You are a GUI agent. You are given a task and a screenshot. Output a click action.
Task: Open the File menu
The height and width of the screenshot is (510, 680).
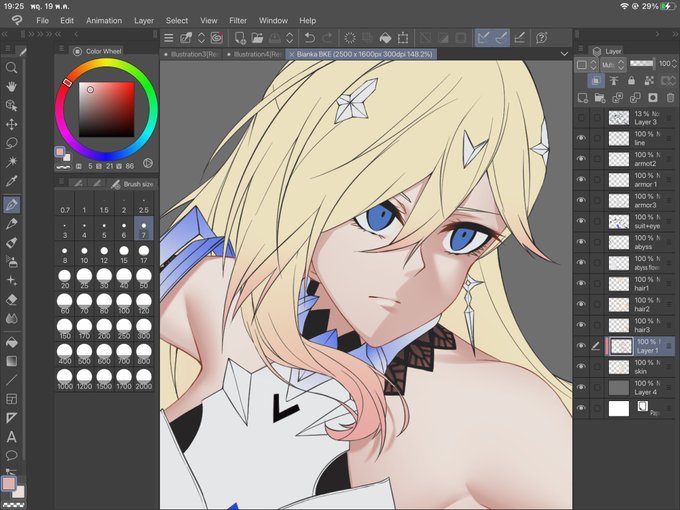[42, 20]
